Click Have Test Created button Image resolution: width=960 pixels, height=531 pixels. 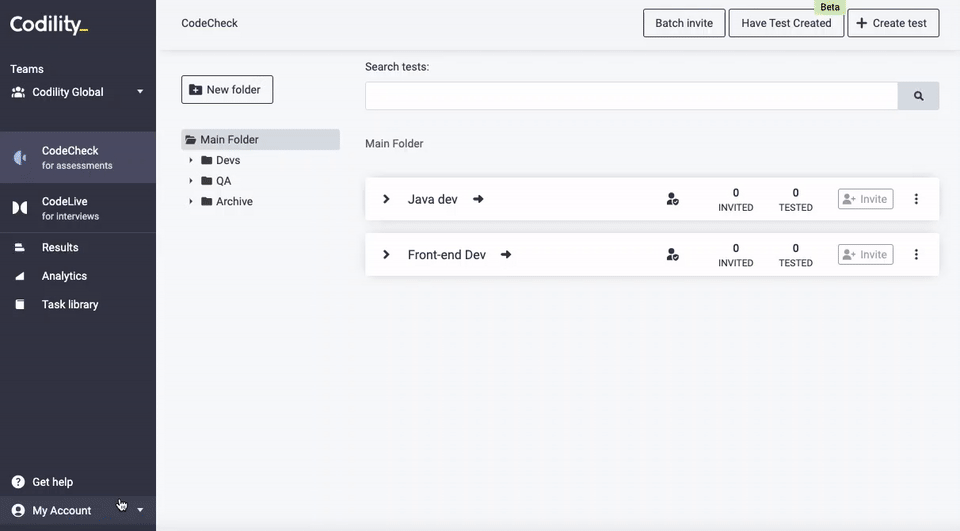786,23
